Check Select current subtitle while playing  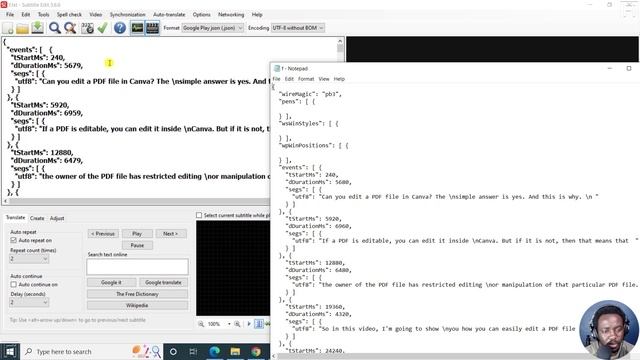(x=199, y=215)
